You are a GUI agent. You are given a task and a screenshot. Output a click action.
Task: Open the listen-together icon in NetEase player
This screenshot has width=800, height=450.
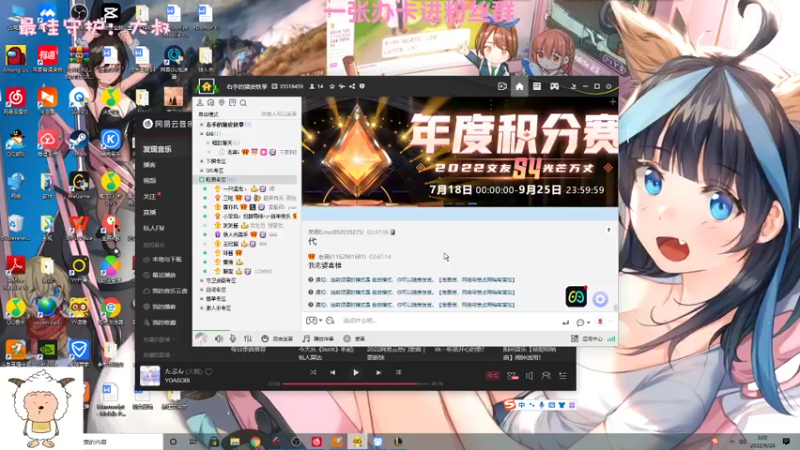point(546,376)
